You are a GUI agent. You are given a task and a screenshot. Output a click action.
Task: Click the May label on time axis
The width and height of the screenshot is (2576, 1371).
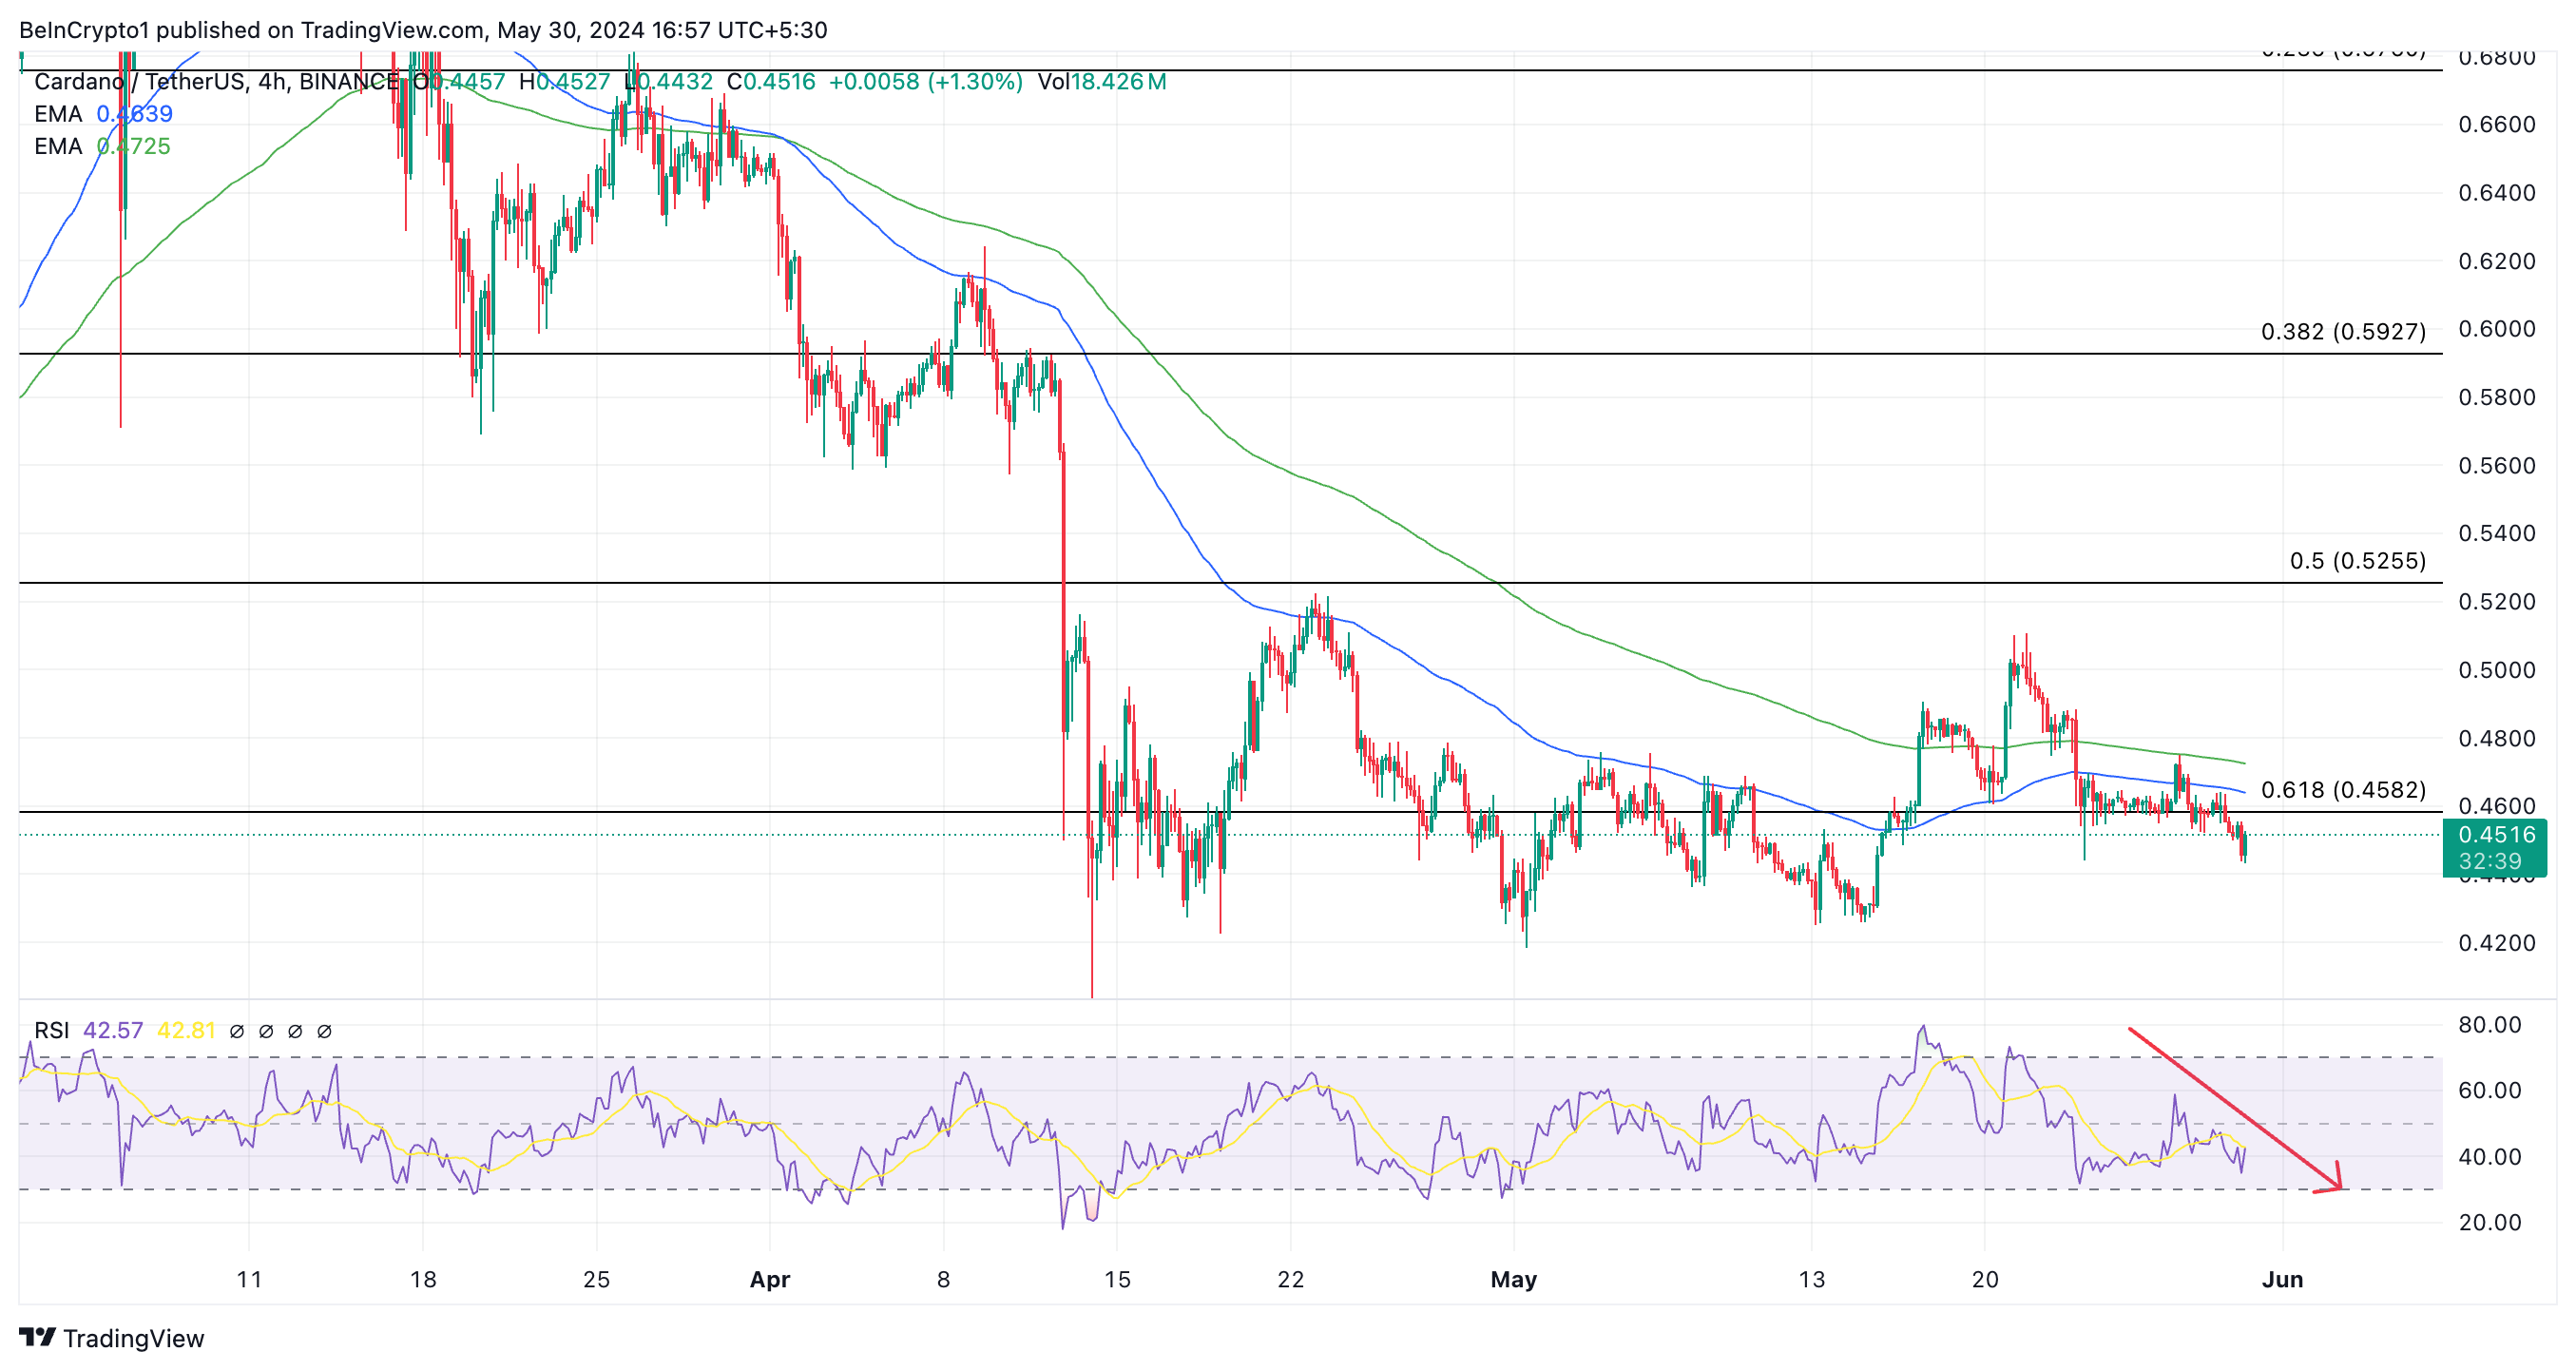(1513, 1279)
